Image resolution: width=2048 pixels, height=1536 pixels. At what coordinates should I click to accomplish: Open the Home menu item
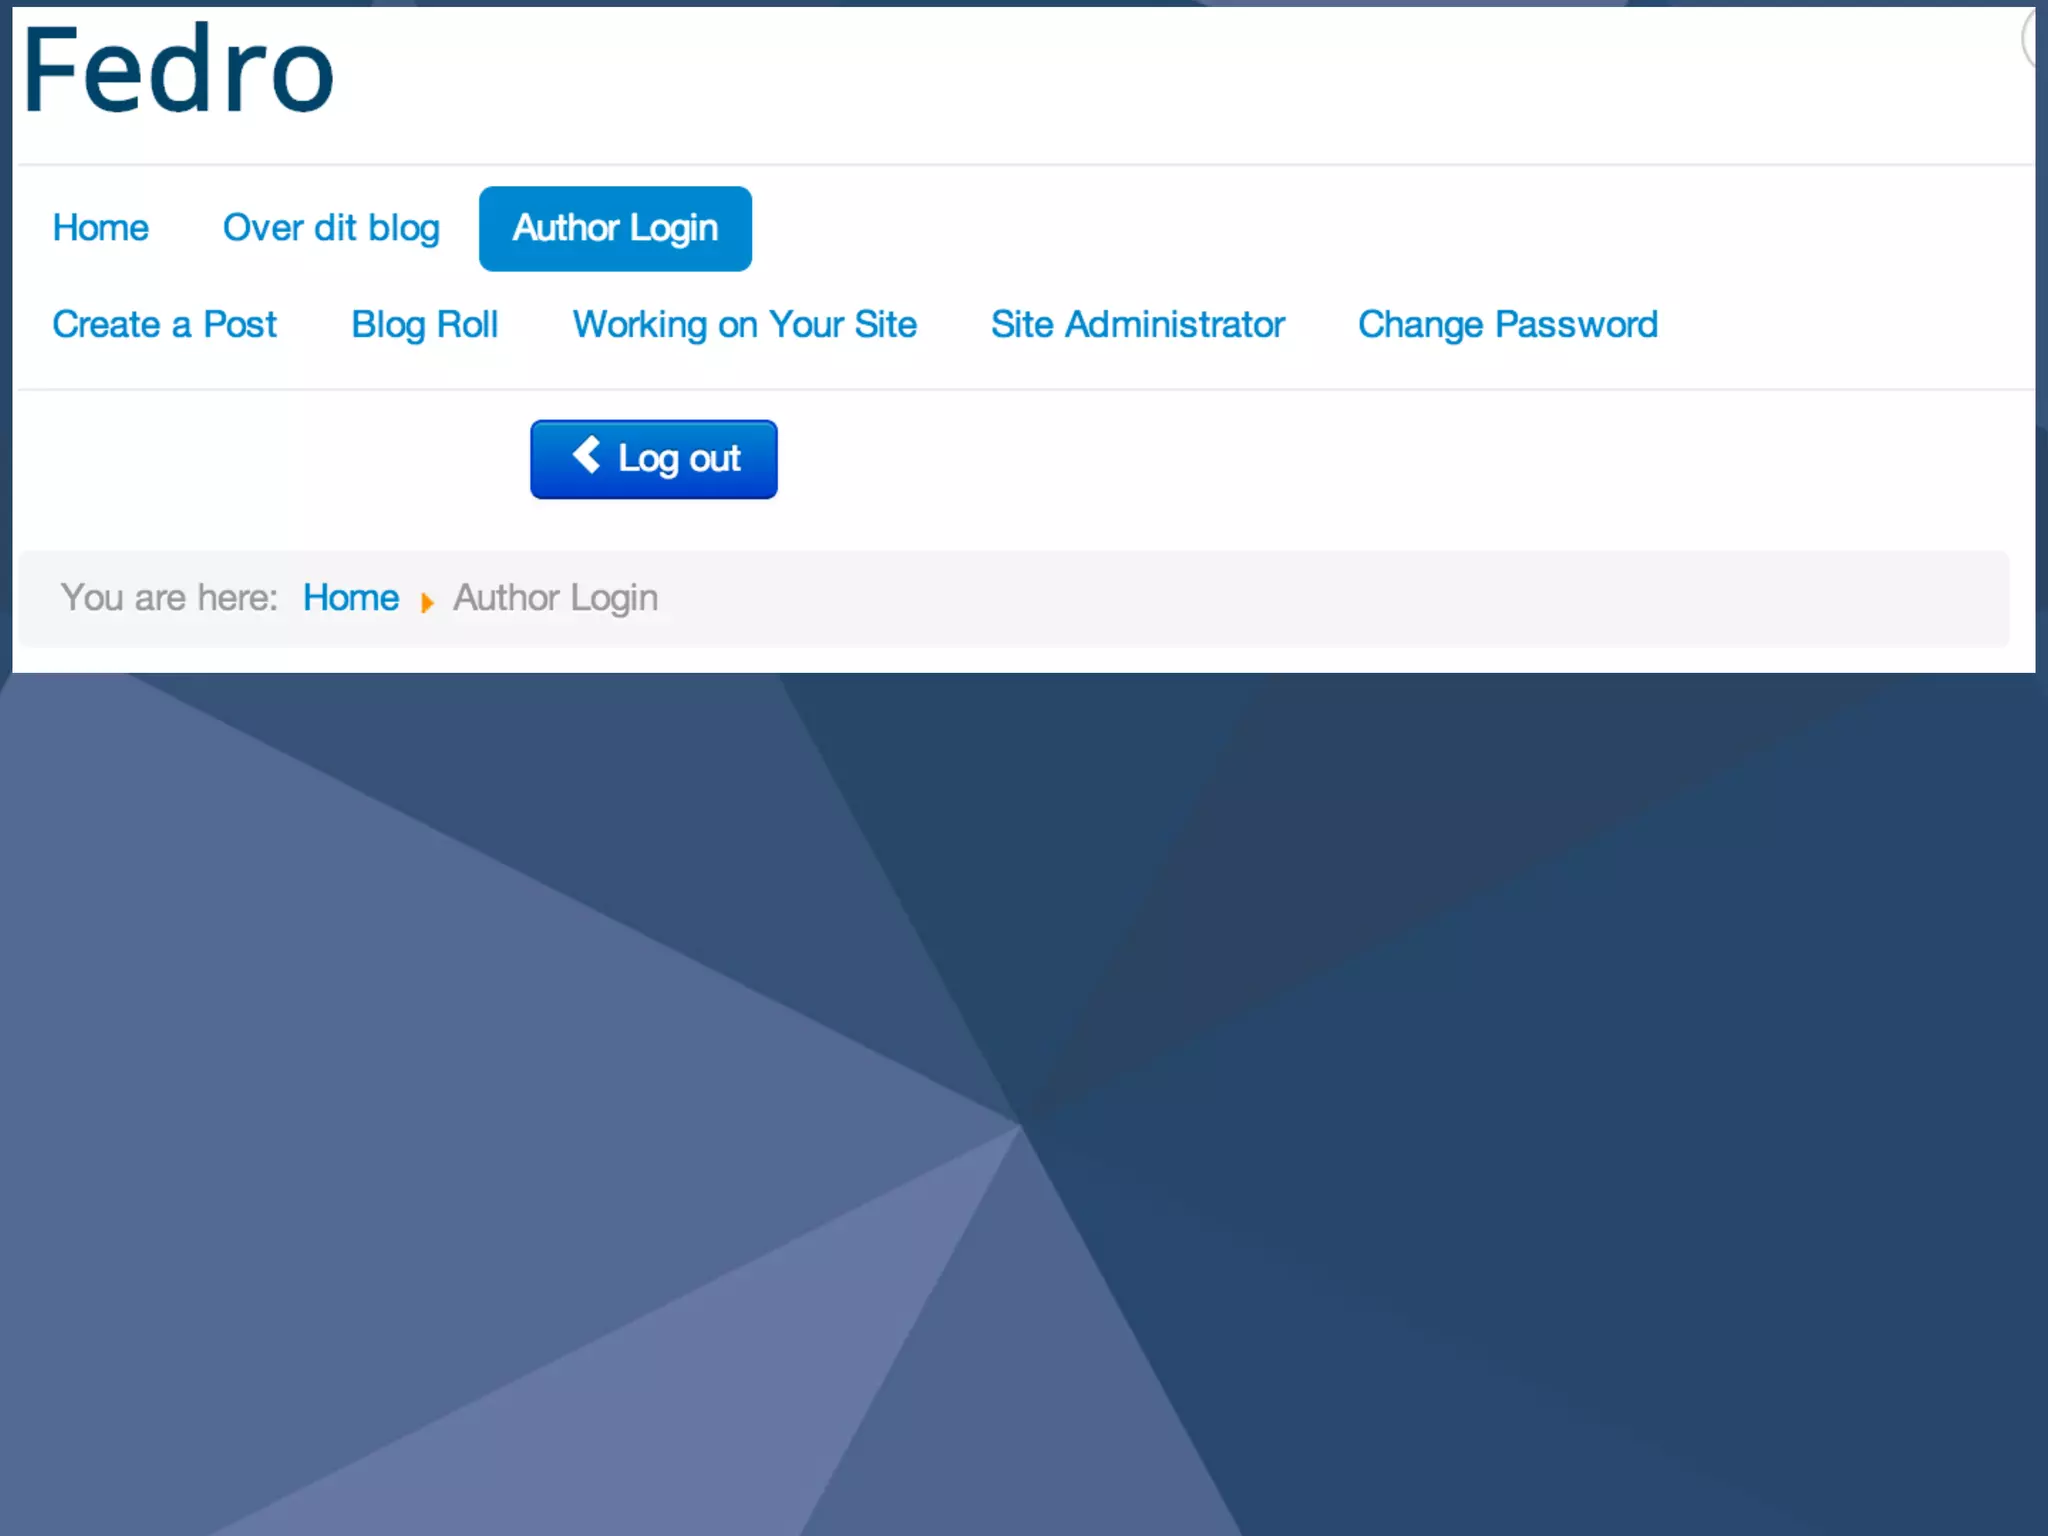[100, 228]
